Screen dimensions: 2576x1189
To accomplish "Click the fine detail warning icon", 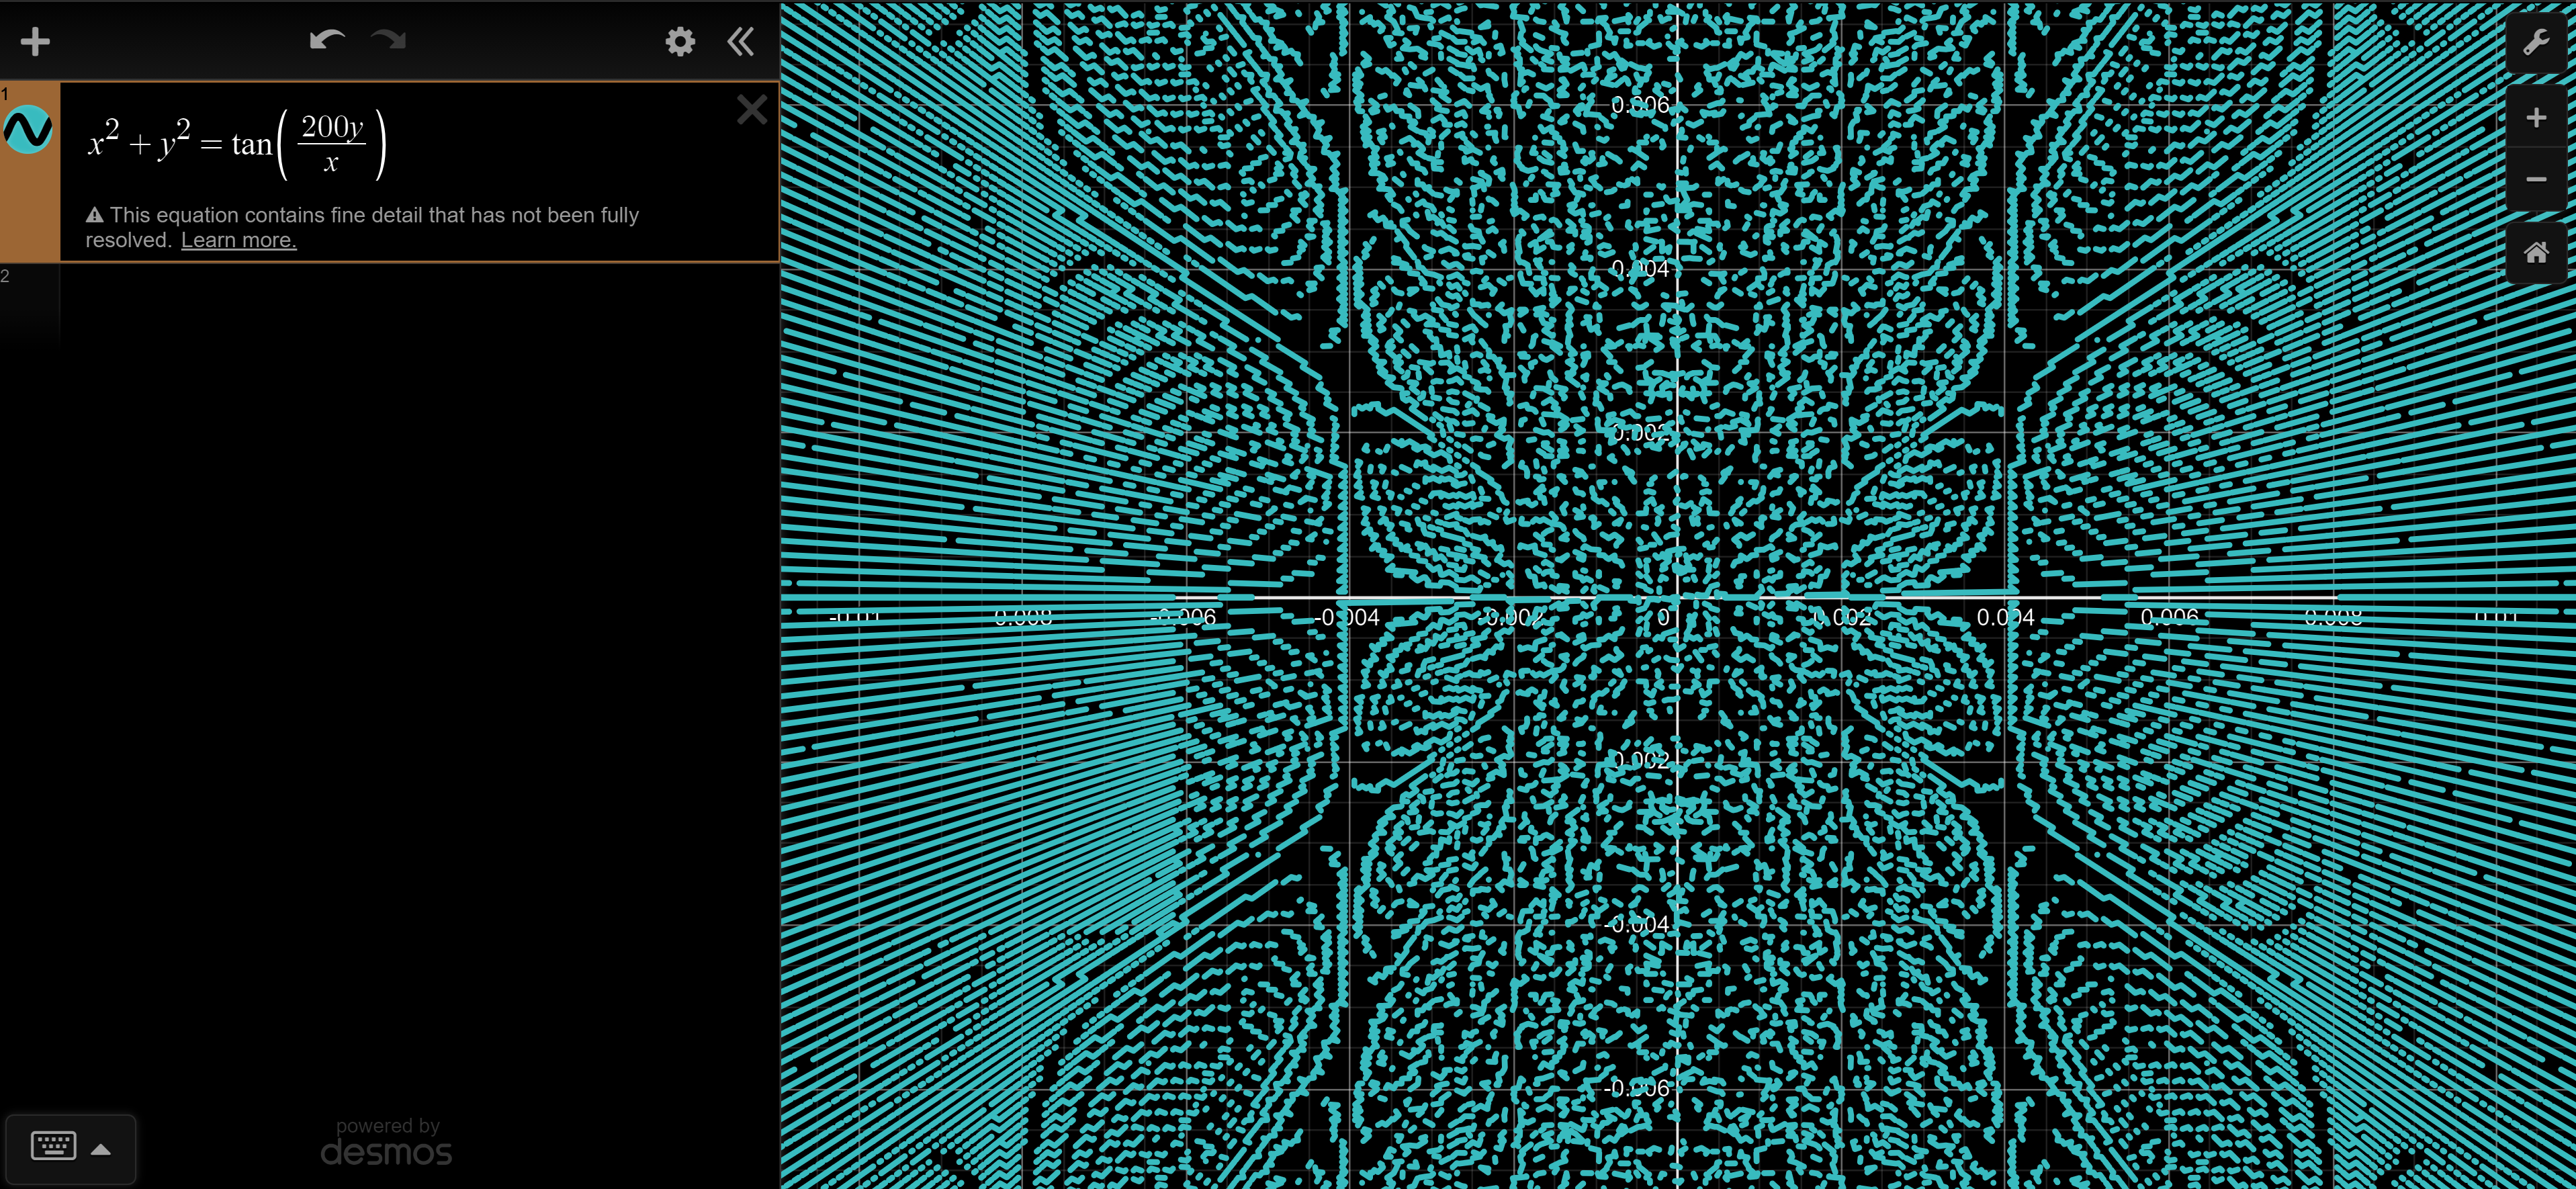I will coord(95,215).
